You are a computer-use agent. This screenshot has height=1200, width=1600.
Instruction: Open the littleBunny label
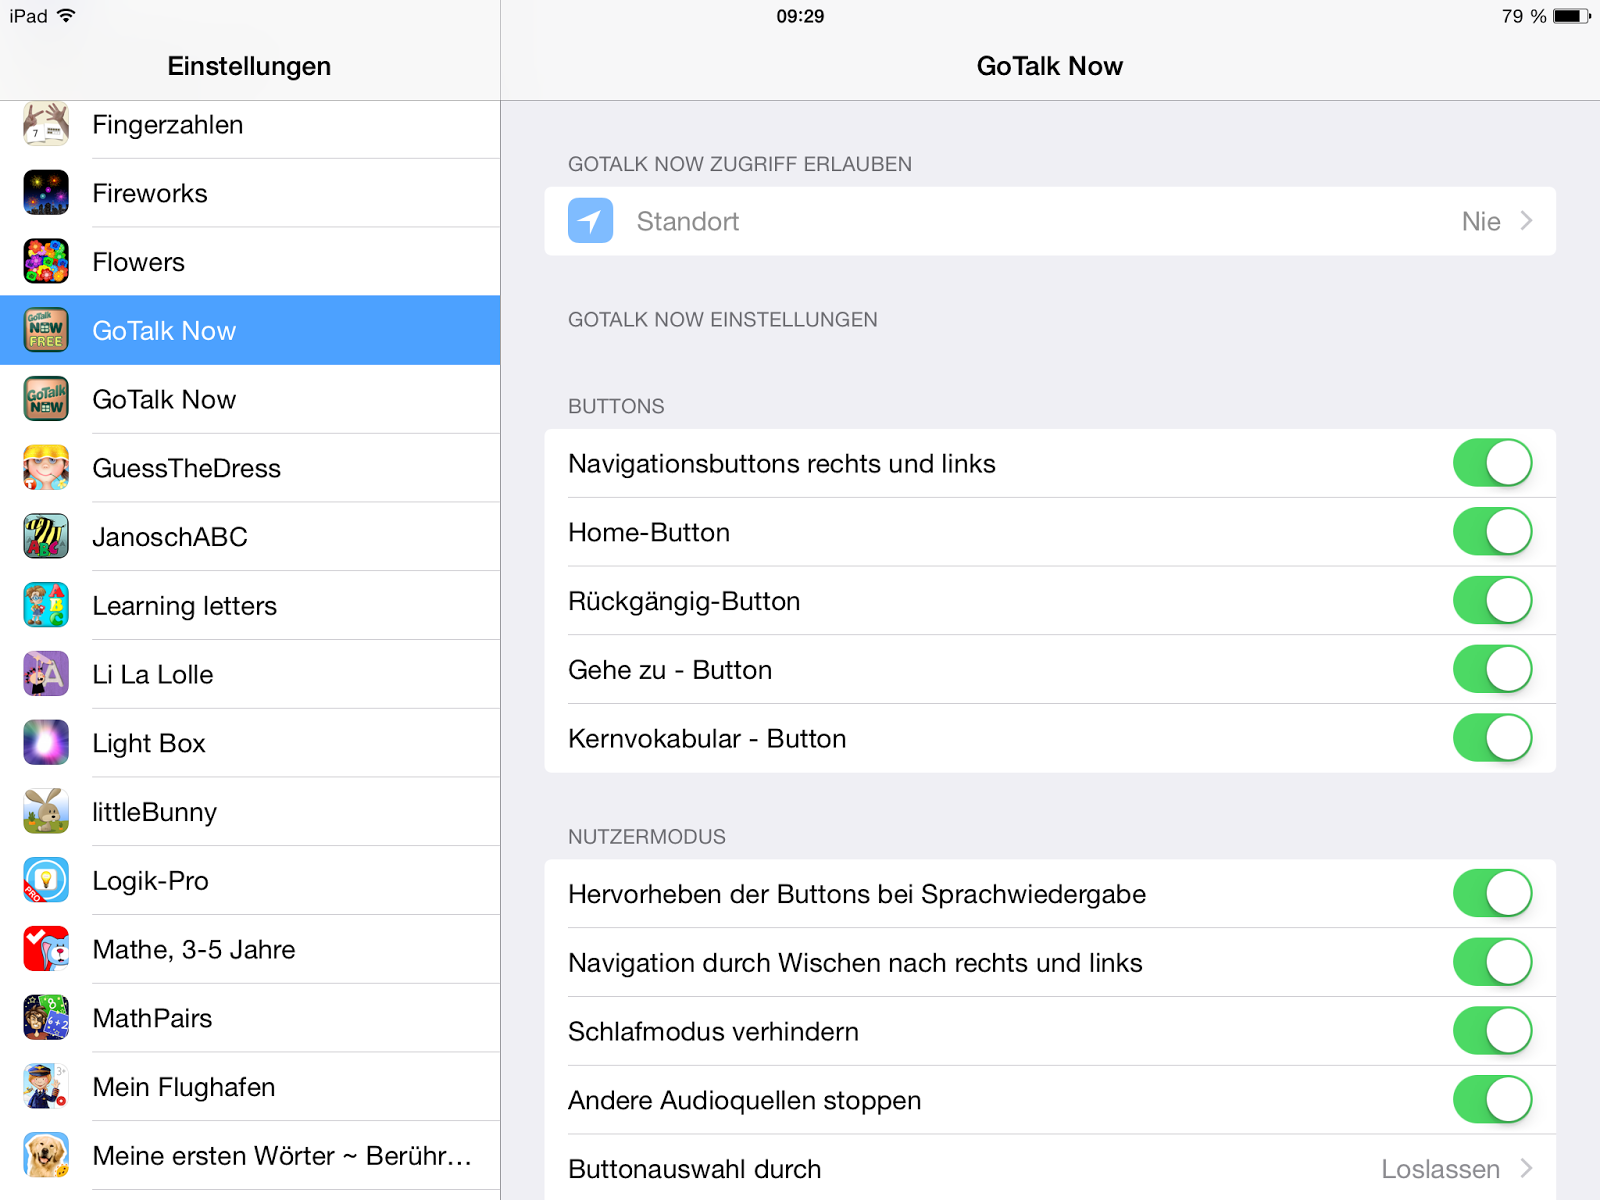coord(155,812)
